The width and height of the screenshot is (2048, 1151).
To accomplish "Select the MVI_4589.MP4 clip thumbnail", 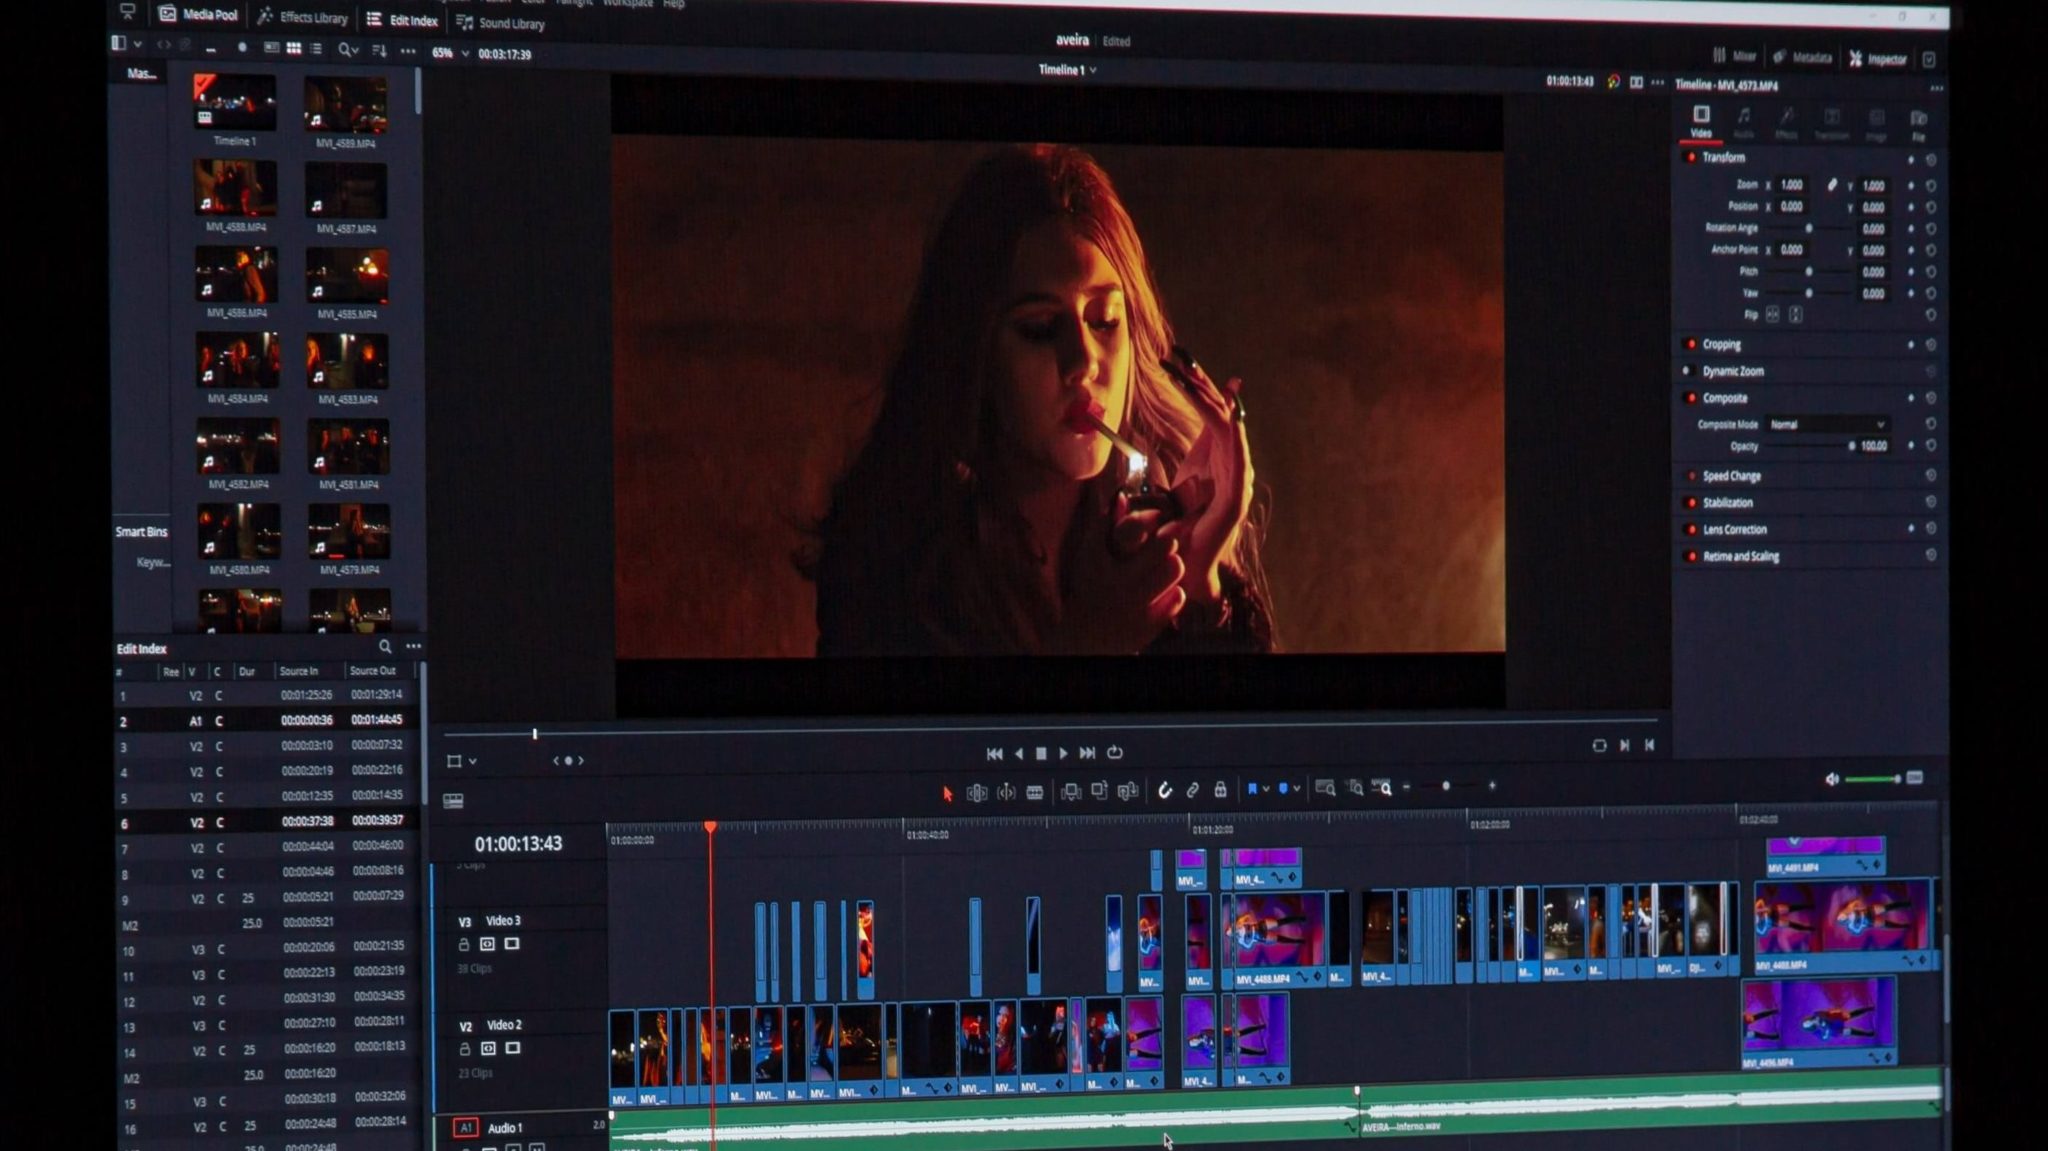I will point(347,105).
